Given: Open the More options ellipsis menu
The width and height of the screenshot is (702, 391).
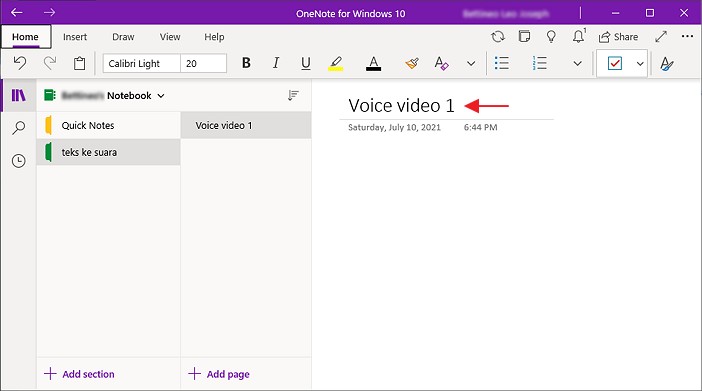Looking at the screenshot, I should tap(687, 36).
